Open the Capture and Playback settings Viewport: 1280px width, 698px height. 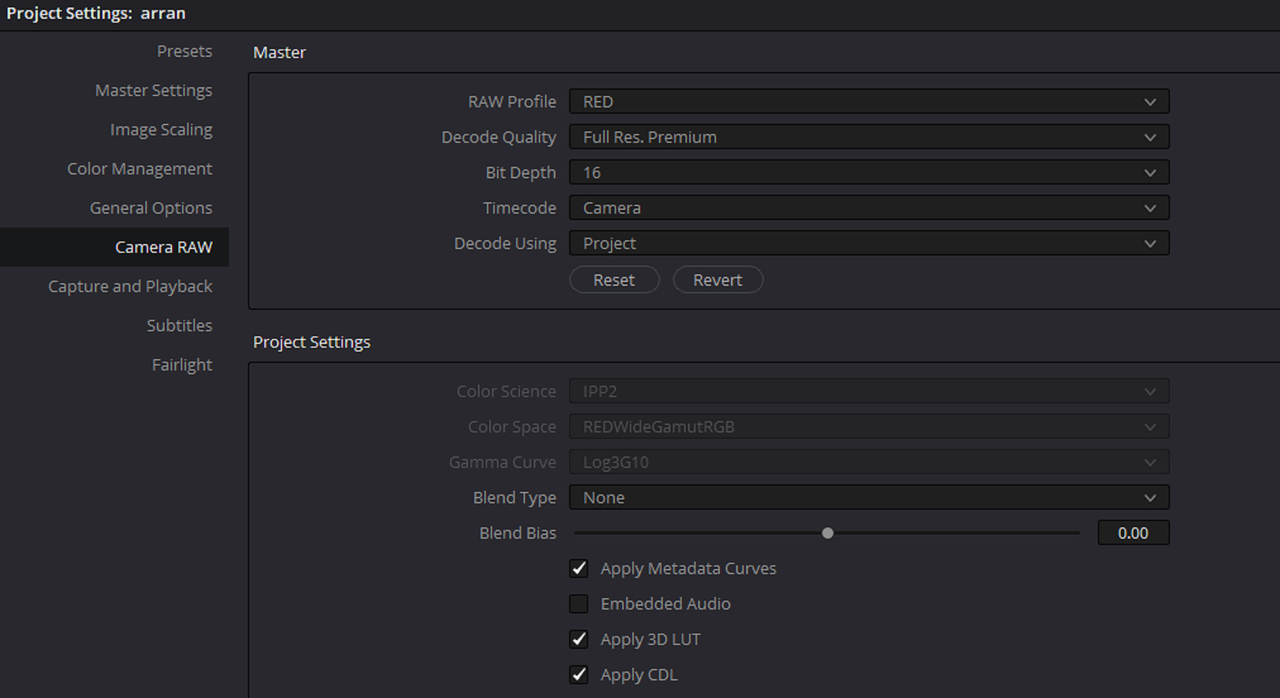[x=130, y=286]
